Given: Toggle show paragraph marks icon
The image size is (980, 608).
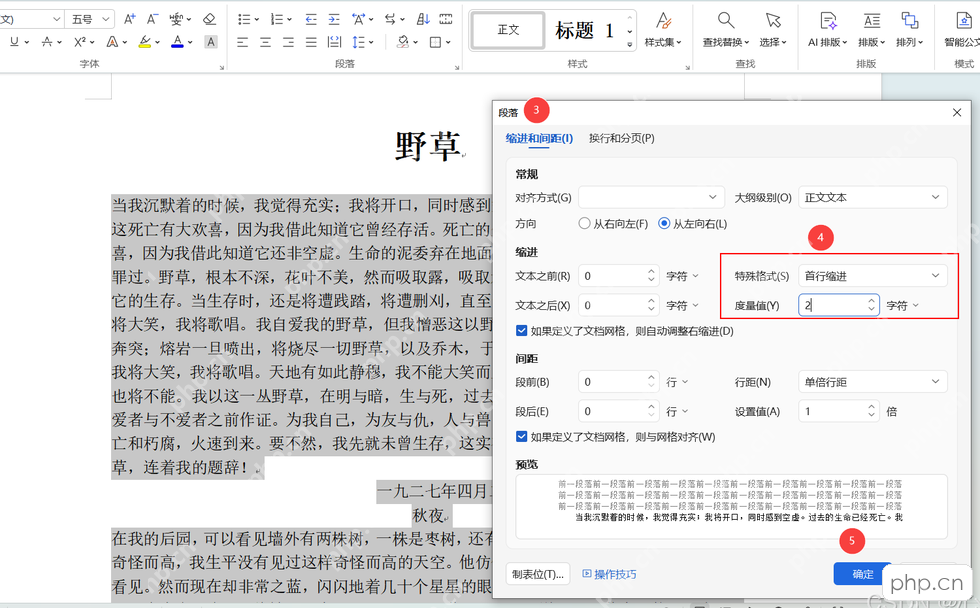Looking at the screenshot, I should (x=446, y=19).
